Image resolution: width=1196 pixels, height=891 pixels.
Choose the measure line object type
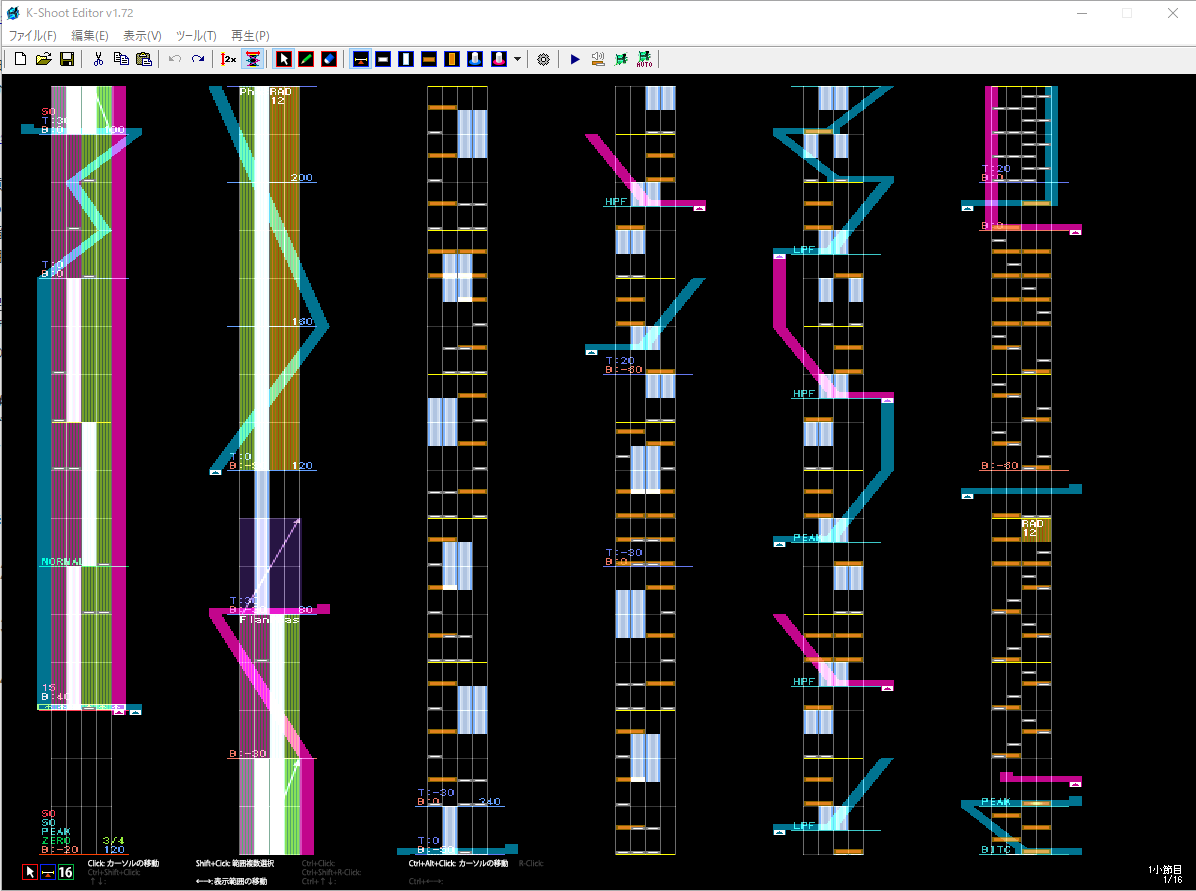point(360,59)
